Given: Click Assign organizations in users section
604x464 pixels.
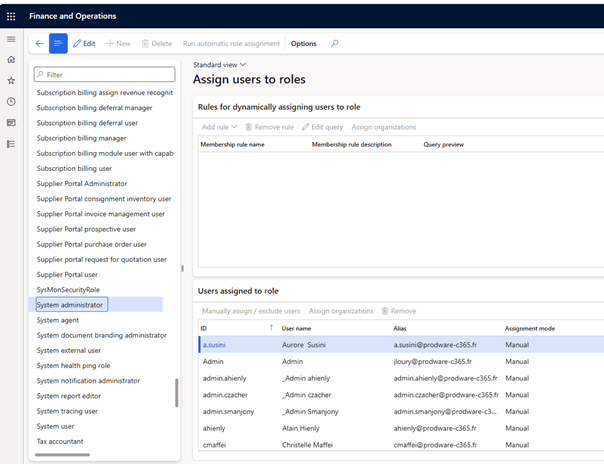Looking at the screenshot, I should tap(341, 311).
